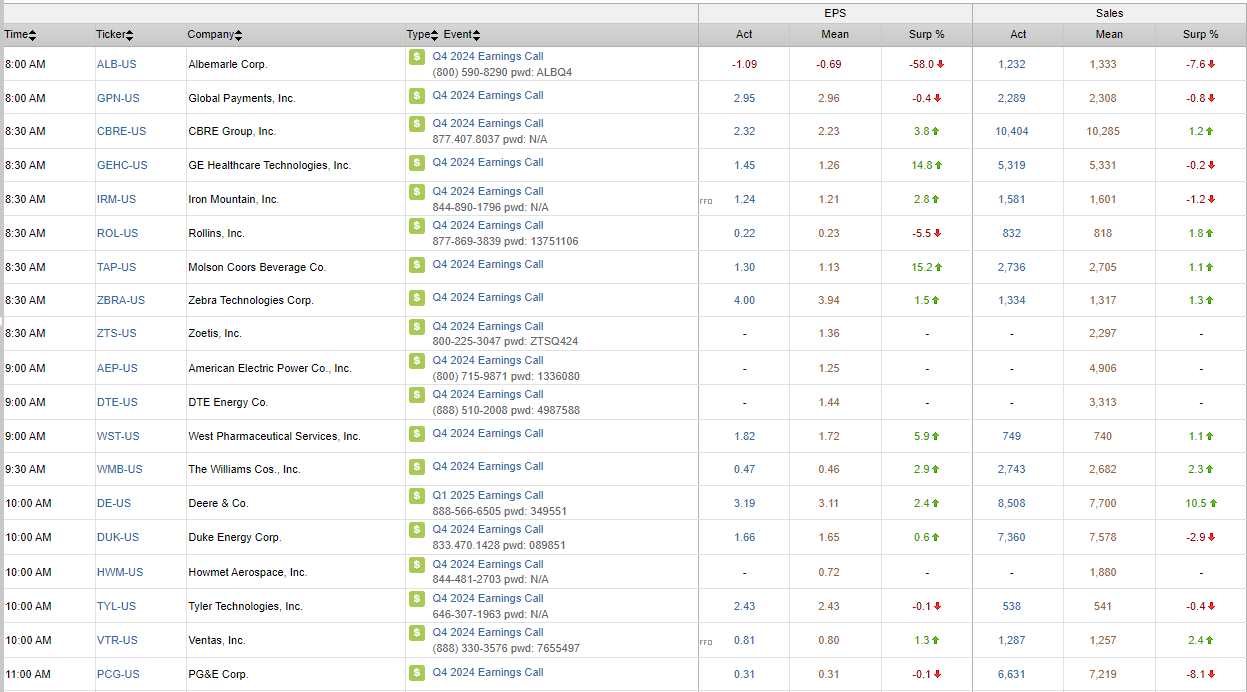Open the IRM-US ticker link

[116, 199]
